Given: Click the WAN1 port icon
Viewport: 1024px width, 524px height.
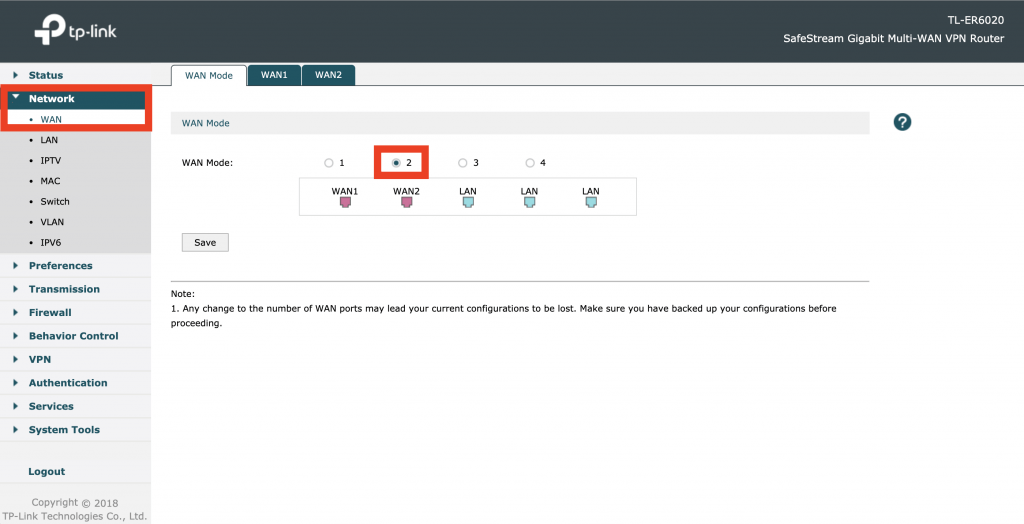Looking at the screenshot, I should tap(345, 201).
